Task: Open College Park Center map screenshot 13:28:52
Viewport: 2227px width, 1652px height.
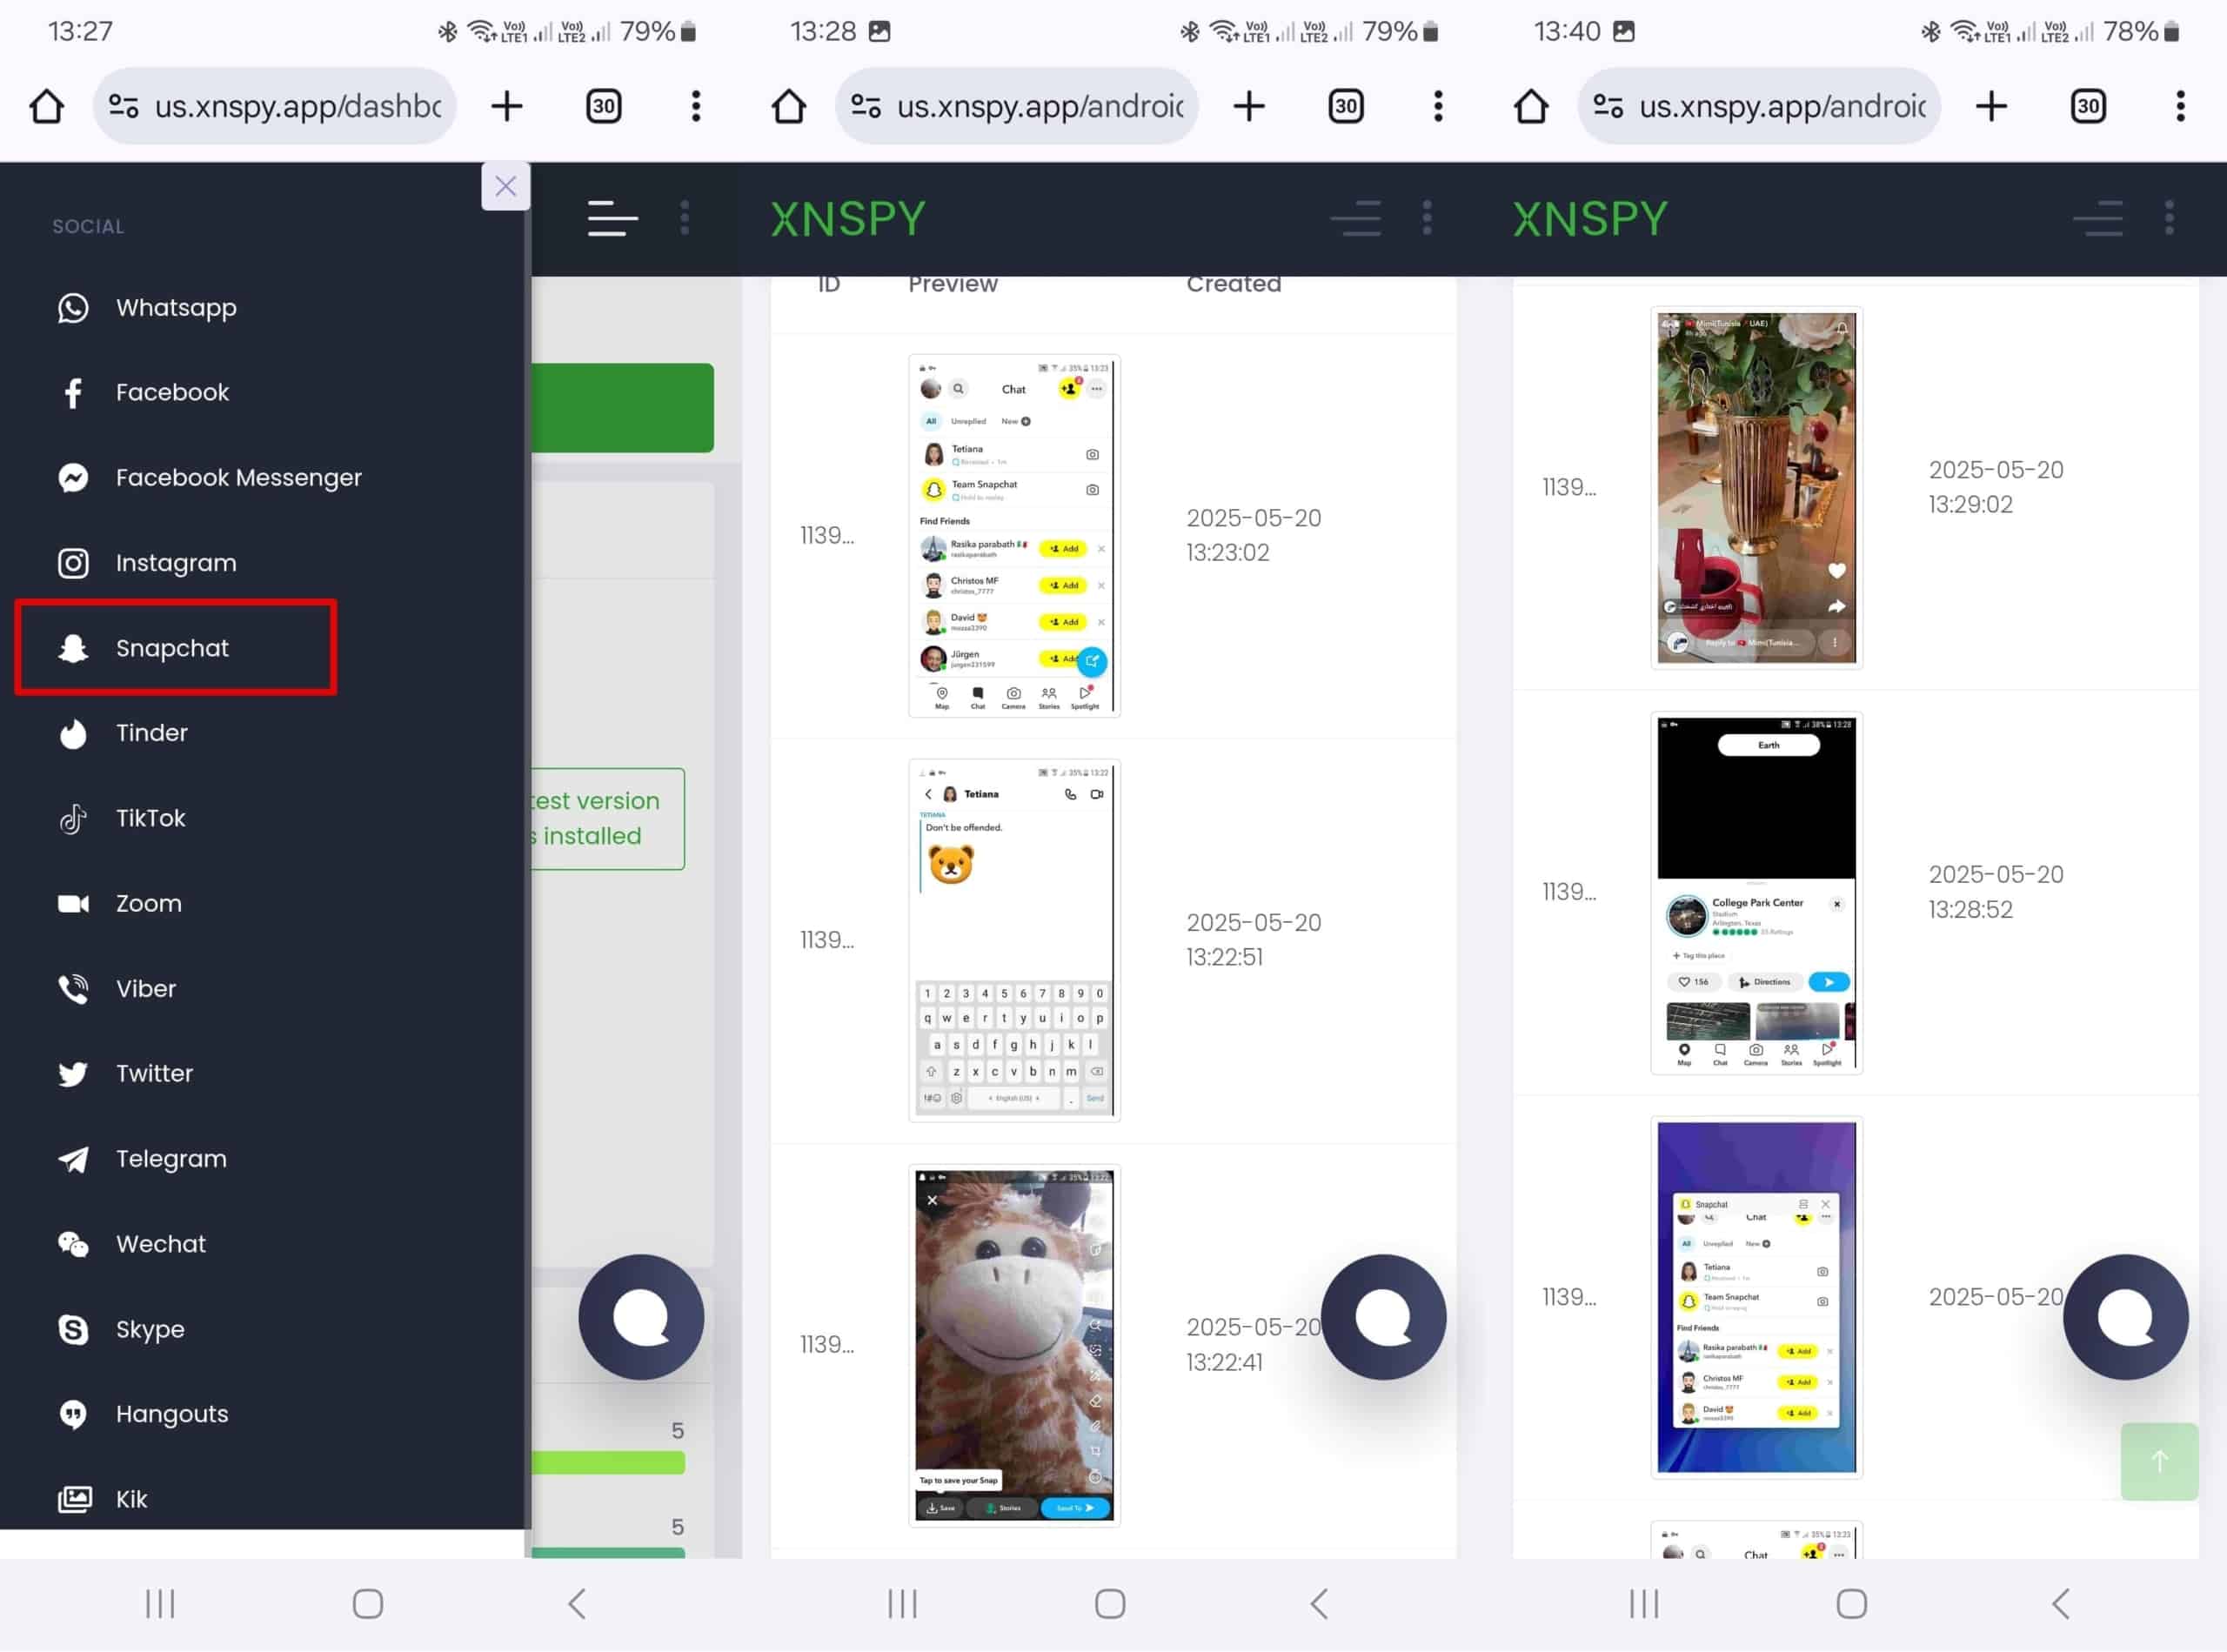Action: pos(1756,892)
